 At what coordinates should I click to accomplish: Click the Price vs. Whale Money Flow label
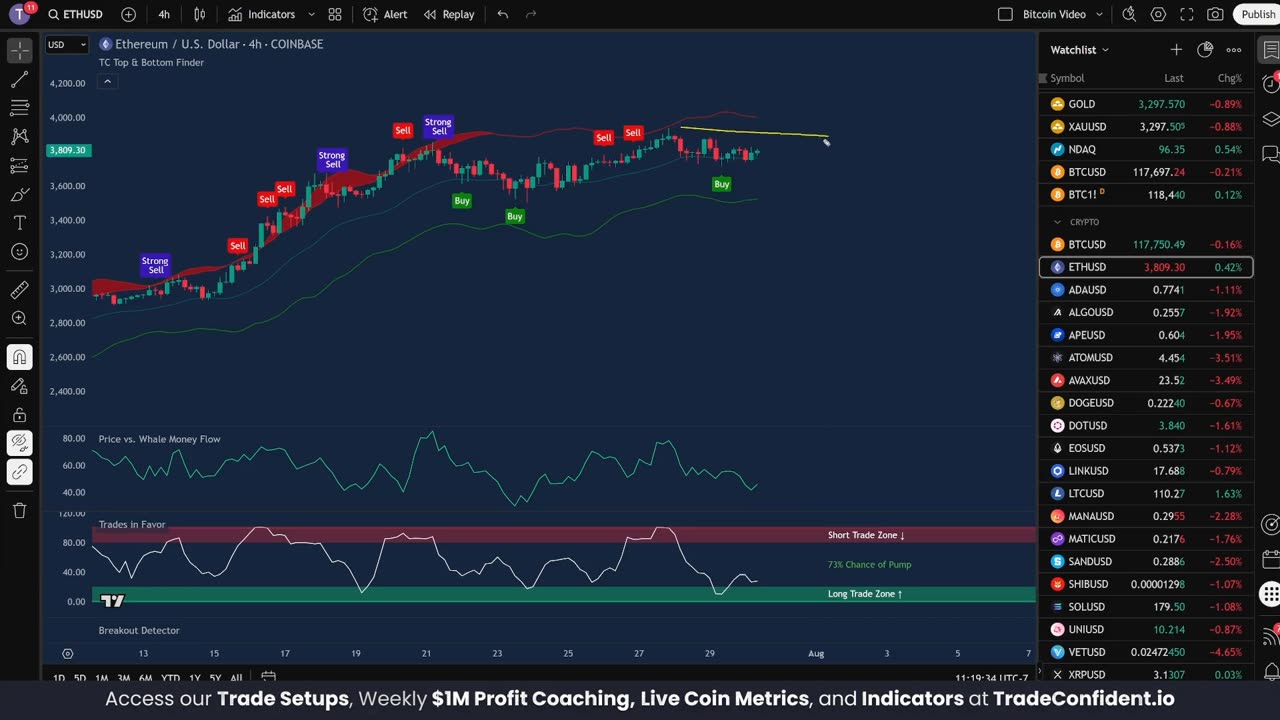click(x=159, y=439)
